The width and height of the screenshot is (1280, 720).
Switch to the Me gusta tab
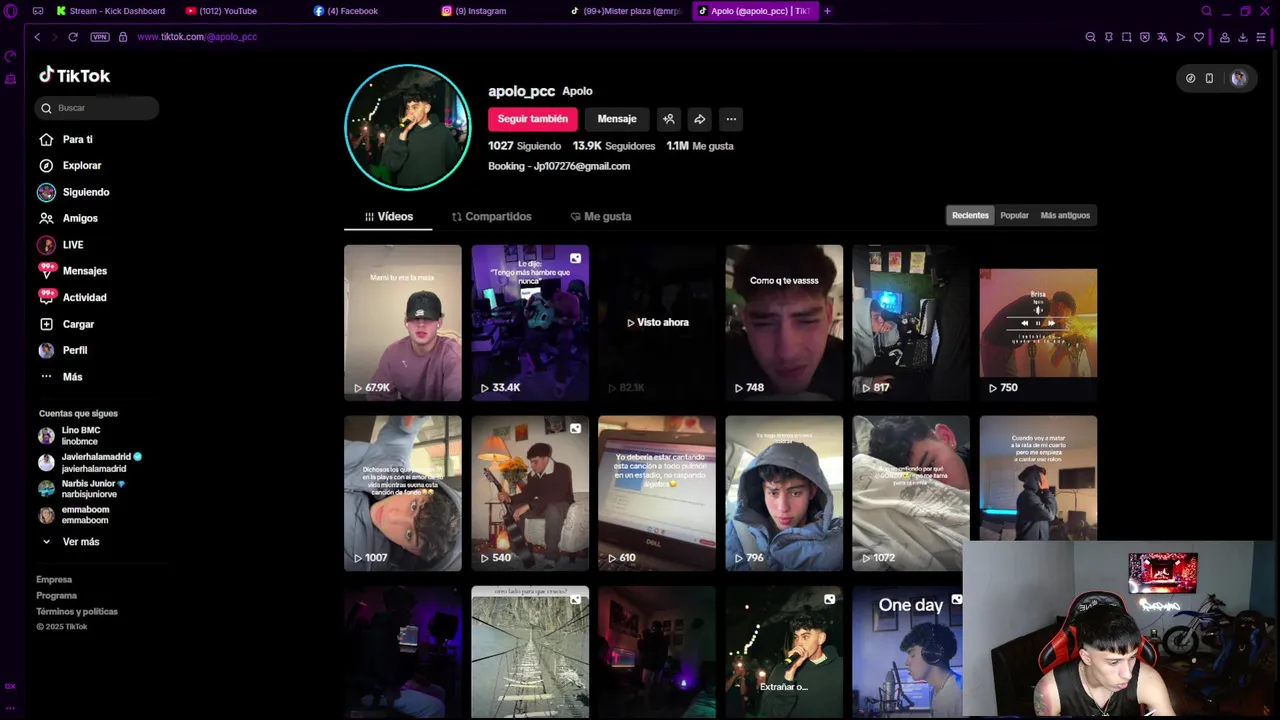point(600,216)
